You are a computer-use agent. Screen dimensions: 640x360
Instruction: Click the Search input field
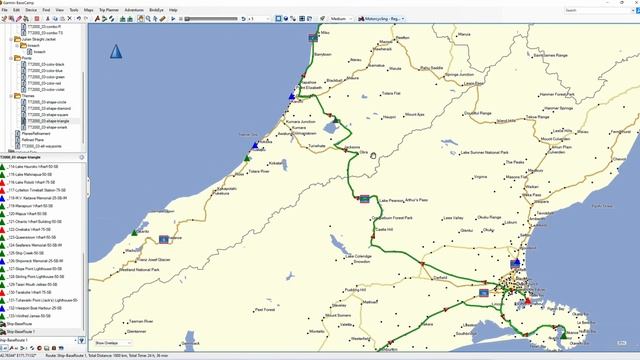598,10
